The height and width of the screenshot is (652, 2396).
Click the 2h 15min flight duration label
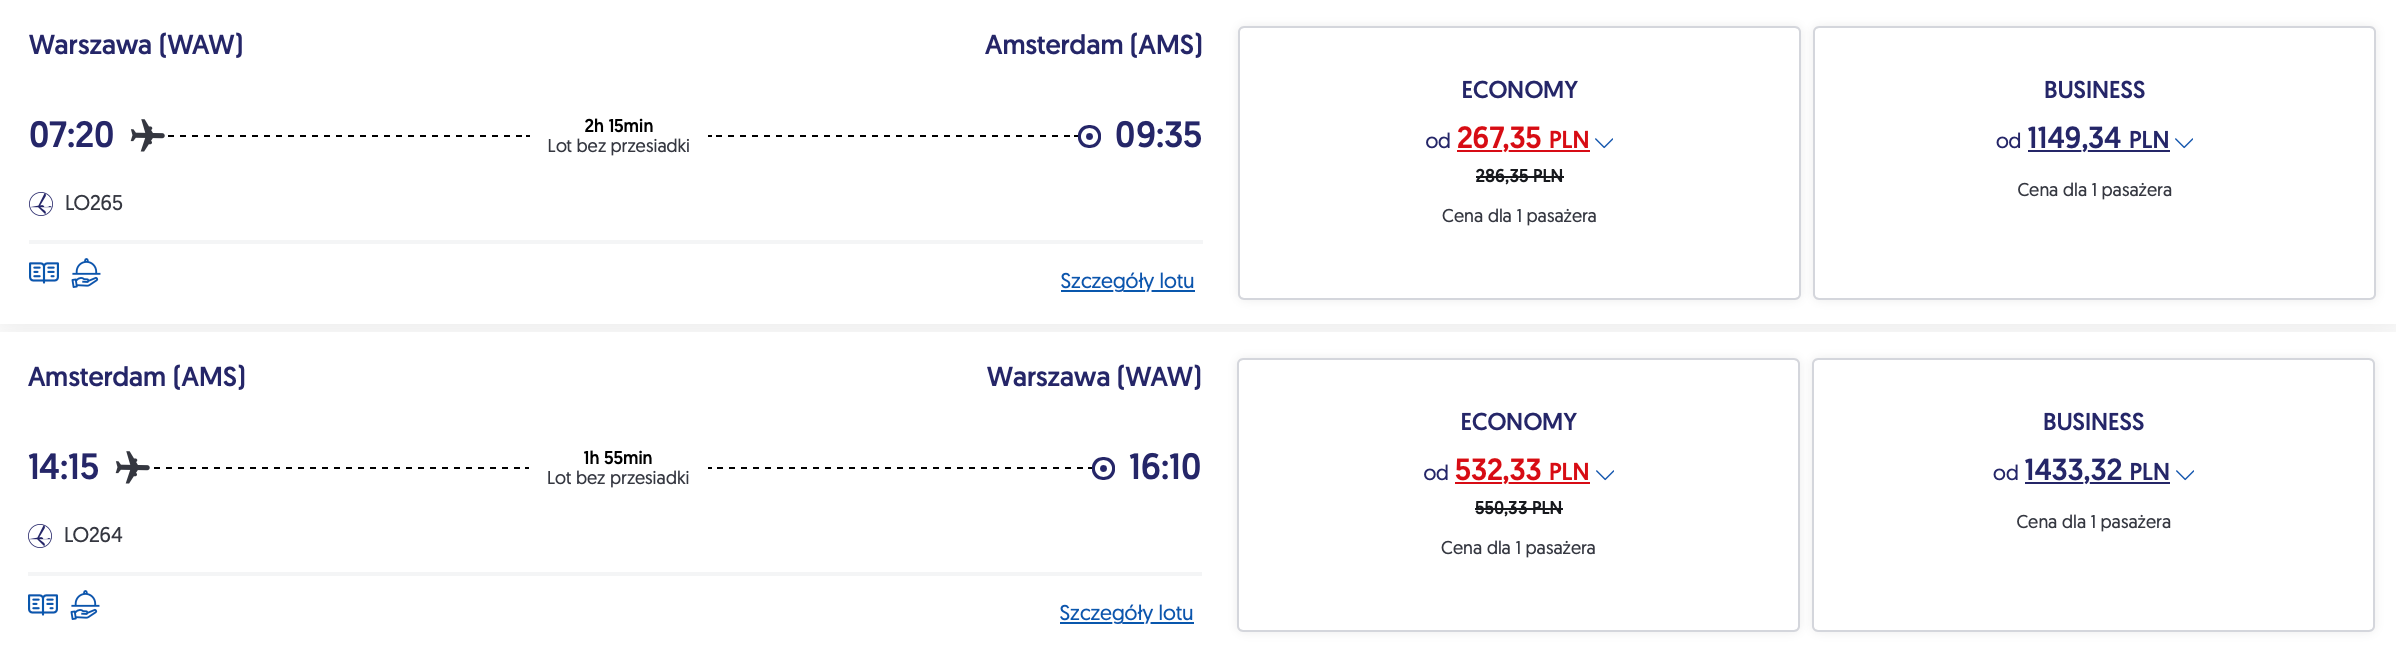(618, 126)
